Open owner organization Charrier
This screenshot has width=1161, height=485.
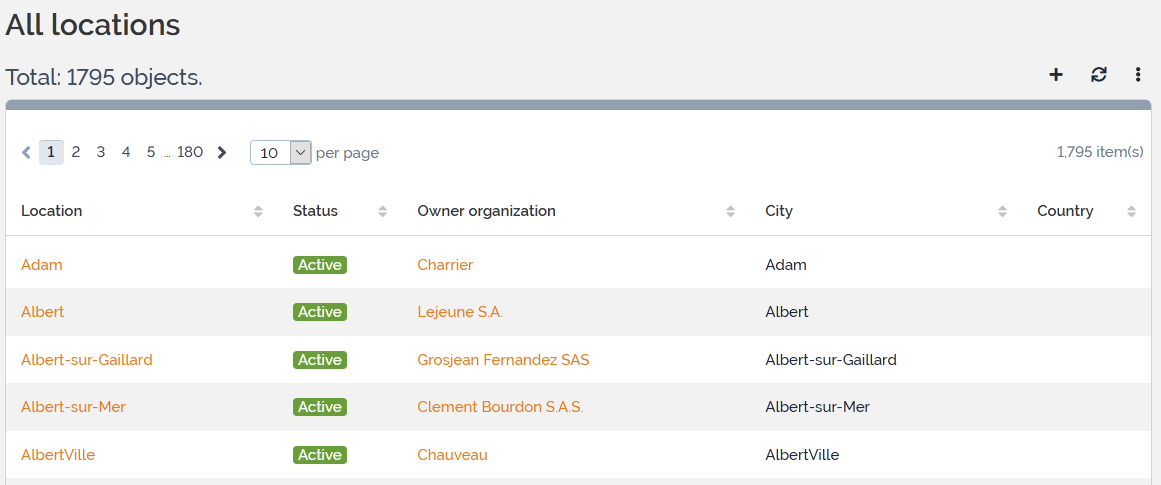pyautogui.click(x=445, y=265)
